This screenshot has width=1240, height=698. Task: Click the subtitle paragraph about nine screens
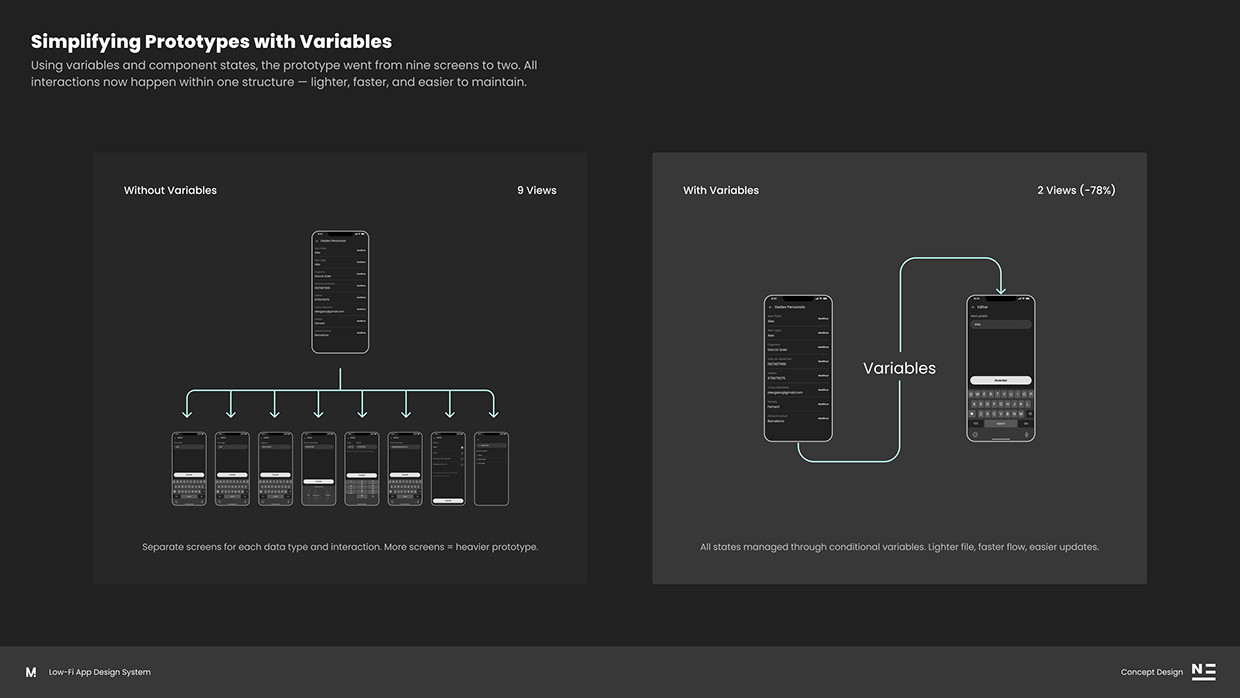click(284, 73)
